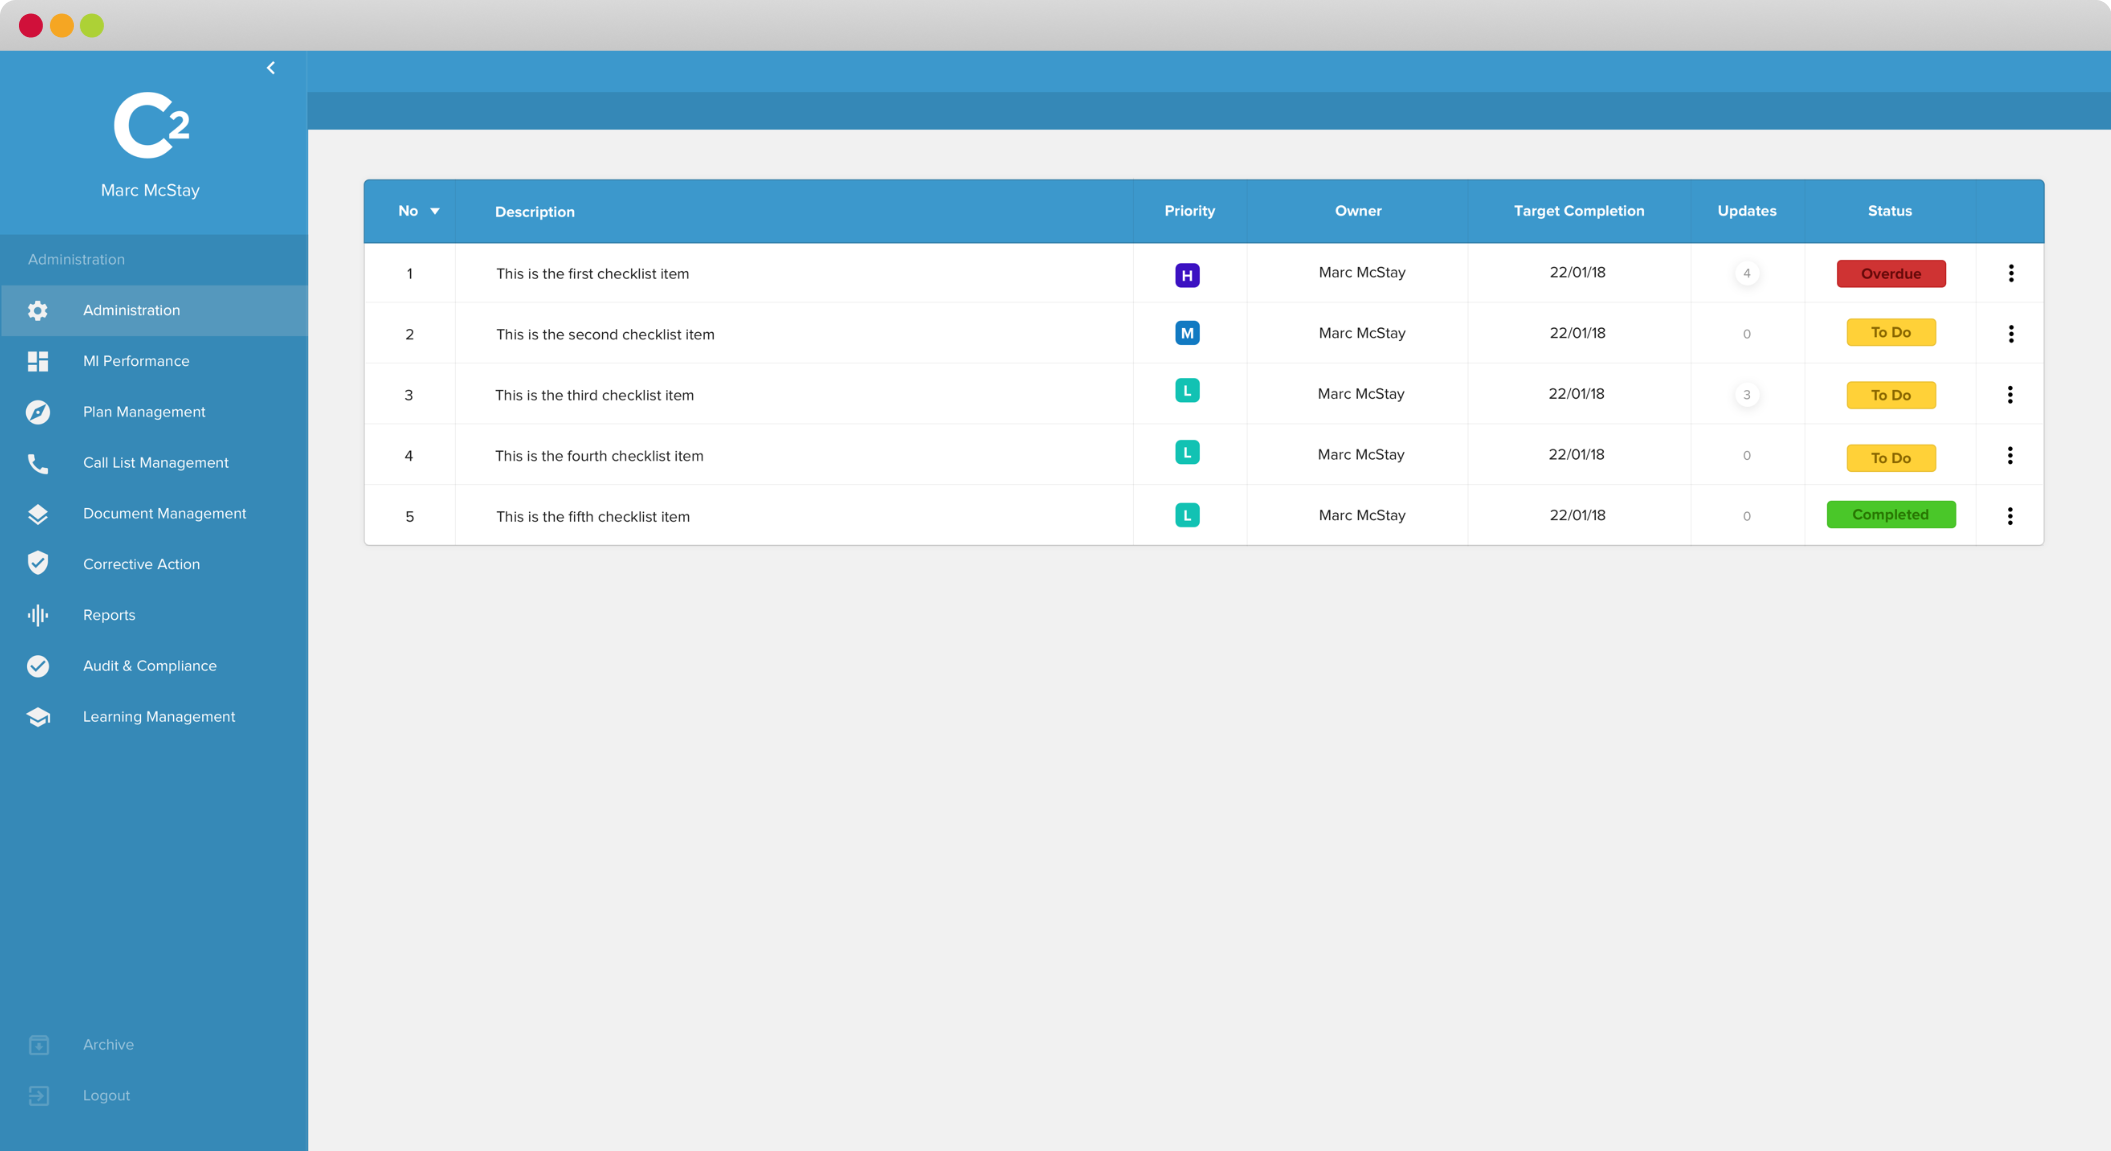2111x1151 pixels.
Task: Click the Document Management icon
Action: coord(38,512)
